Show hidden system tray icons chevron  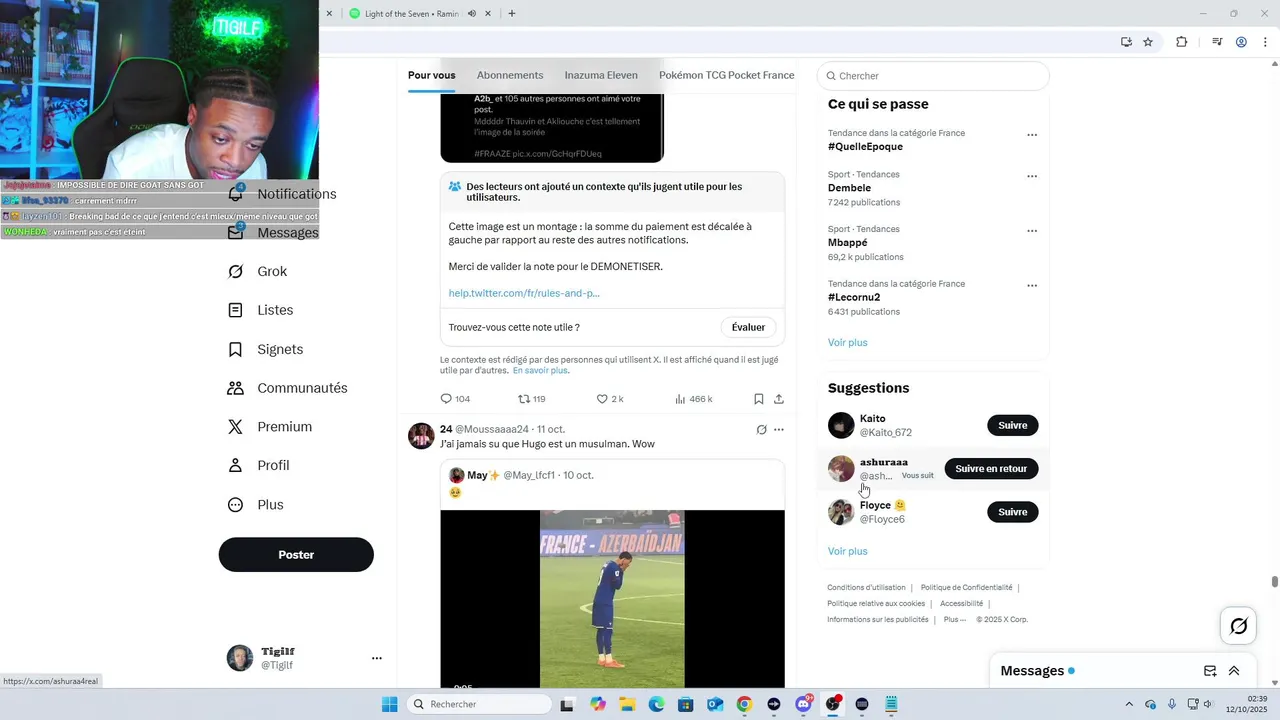[1129, 704]
